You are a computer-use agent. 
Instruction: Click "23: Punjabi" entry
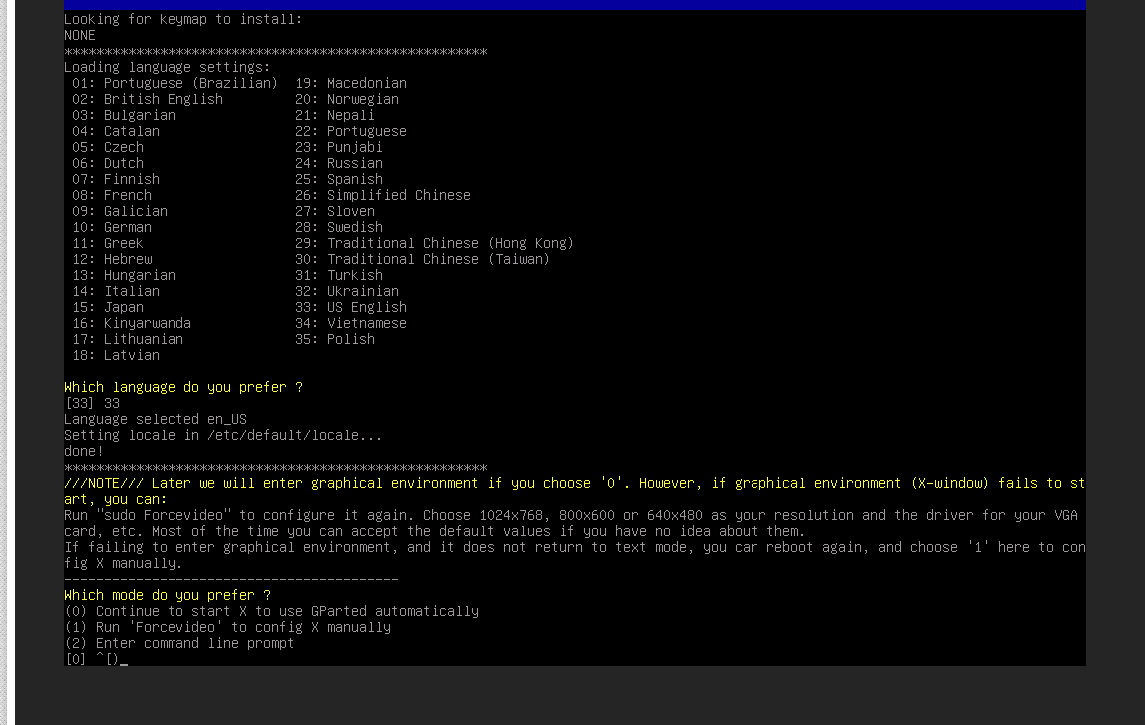[x=339, y=147]
